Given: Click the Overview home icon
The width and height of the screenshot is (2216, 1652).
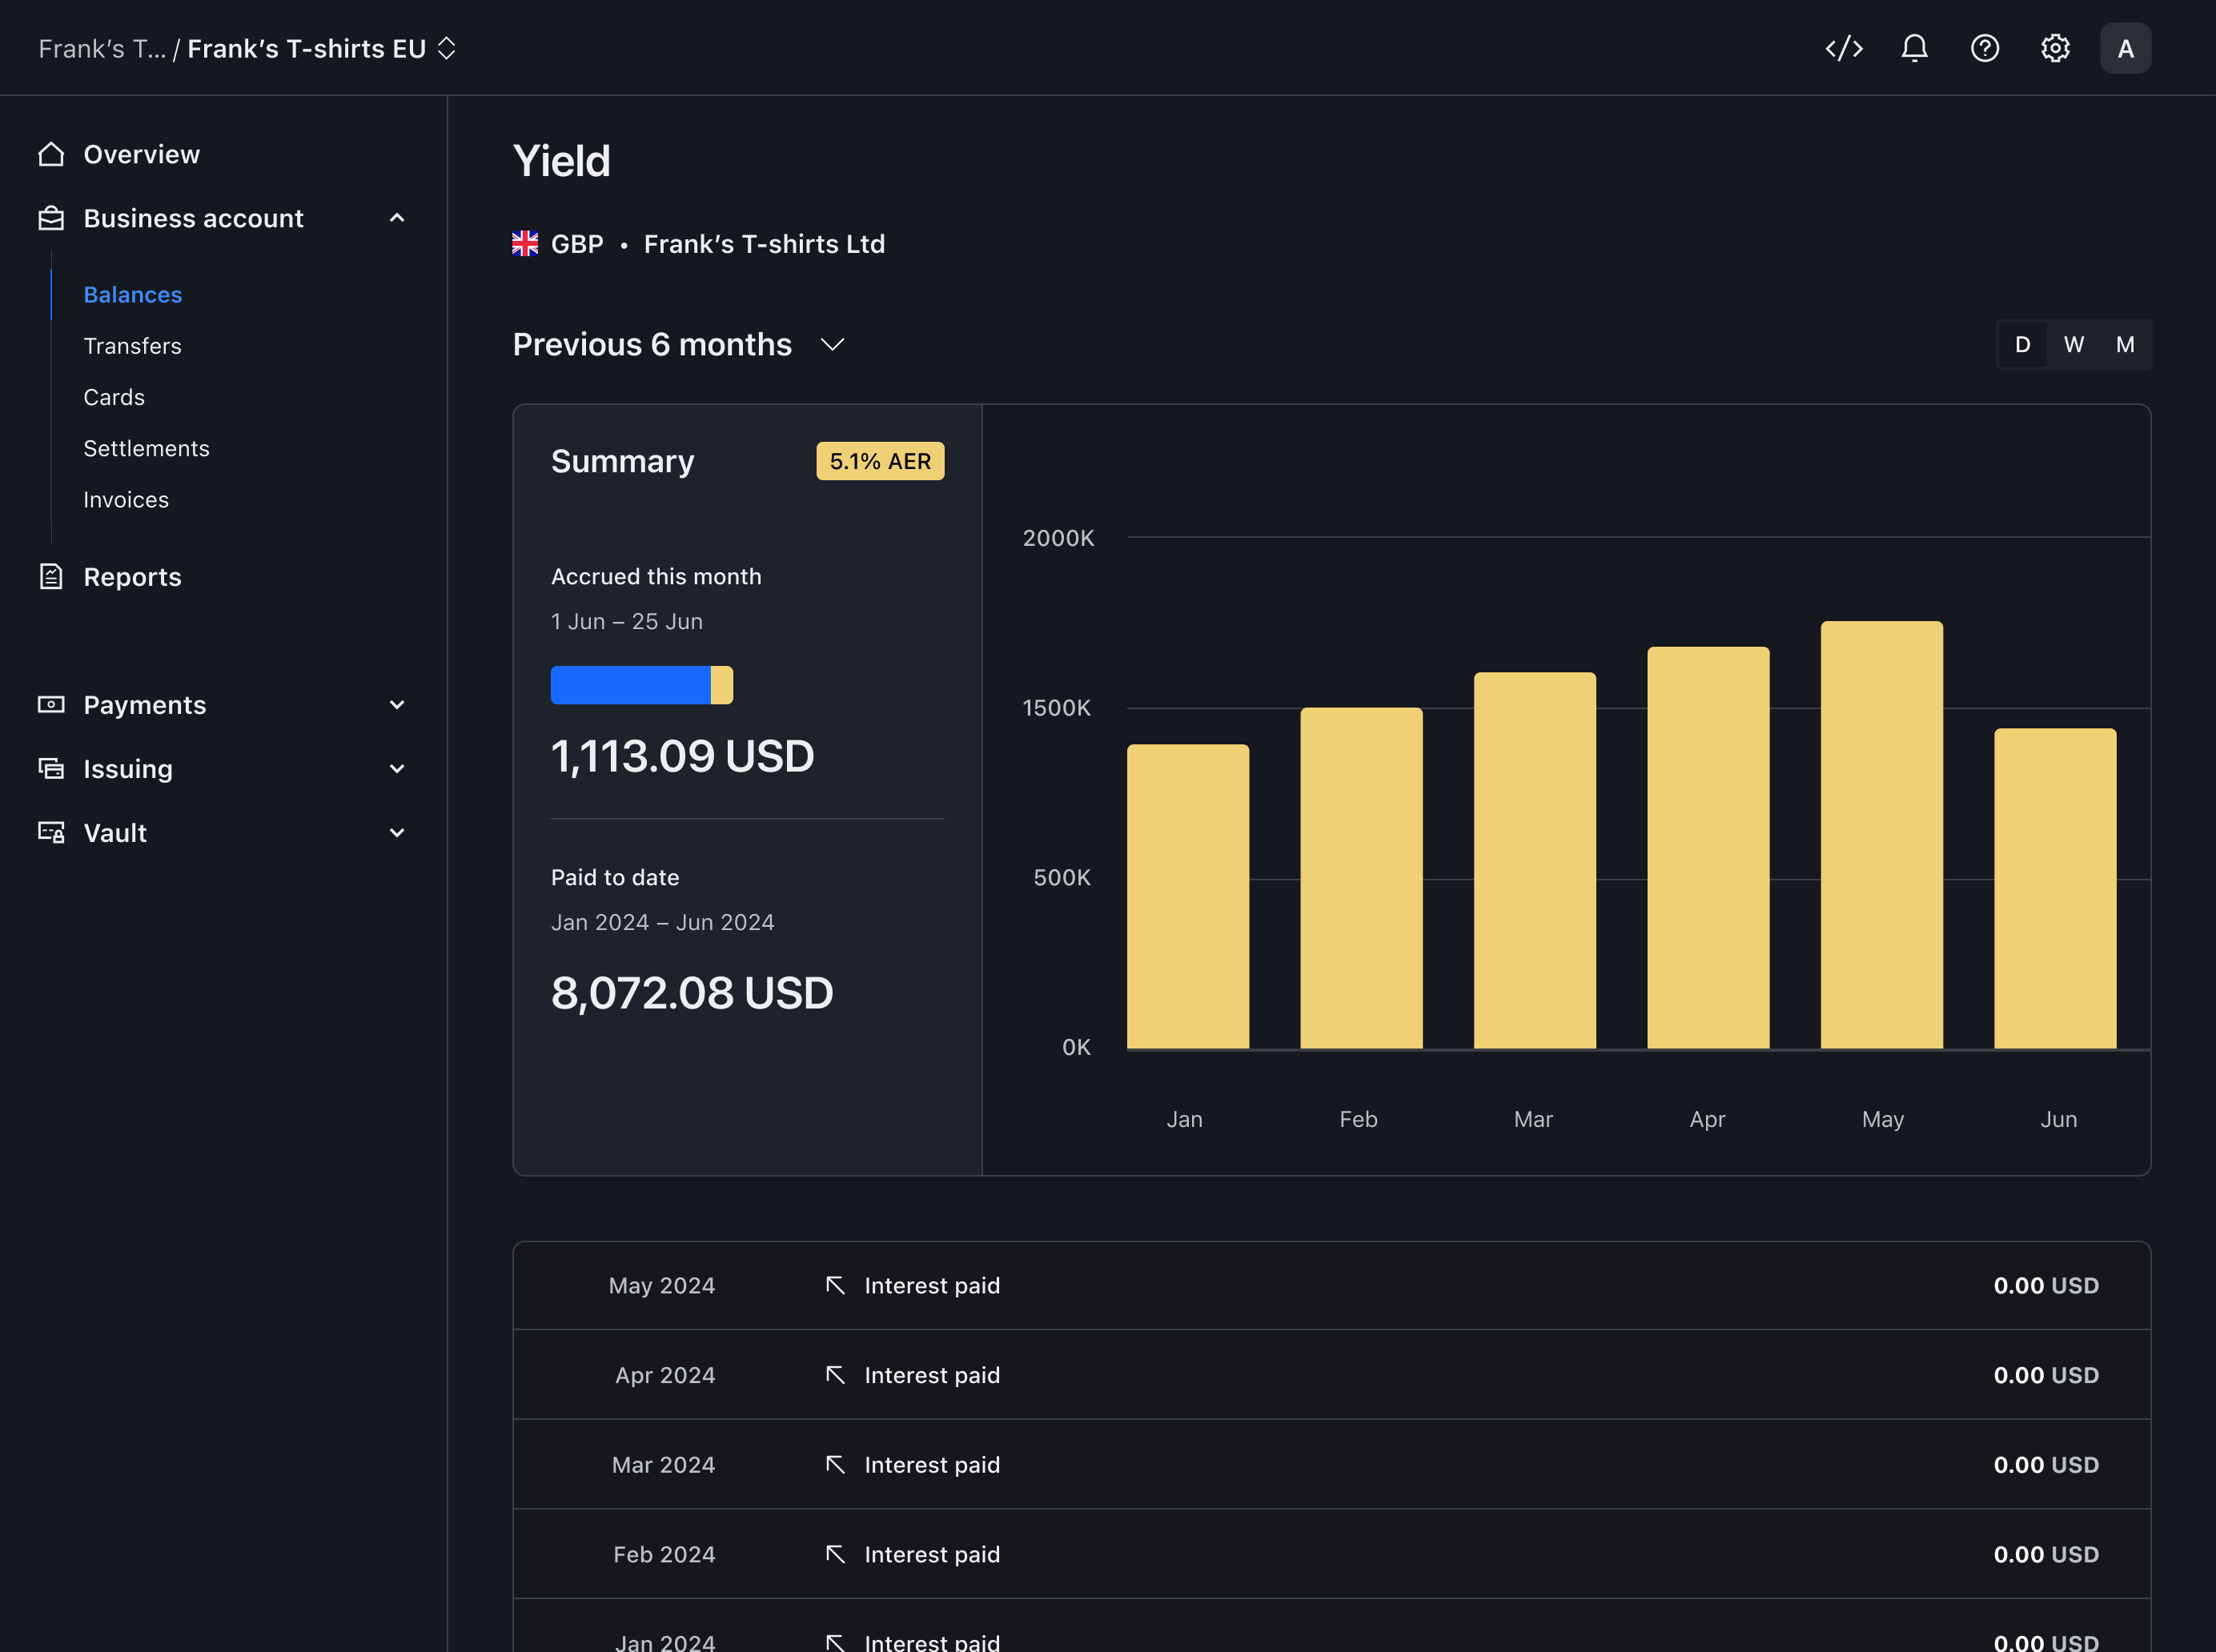Looking at the screenshot, I should [x=51, y=154].
